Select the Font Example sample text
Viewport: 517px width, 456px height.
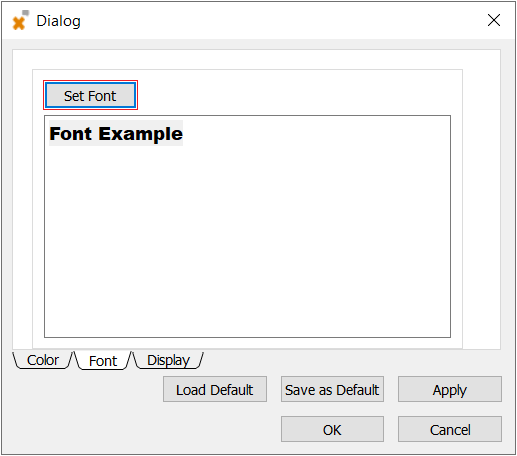pyautogui.click(x=116, y=133)
